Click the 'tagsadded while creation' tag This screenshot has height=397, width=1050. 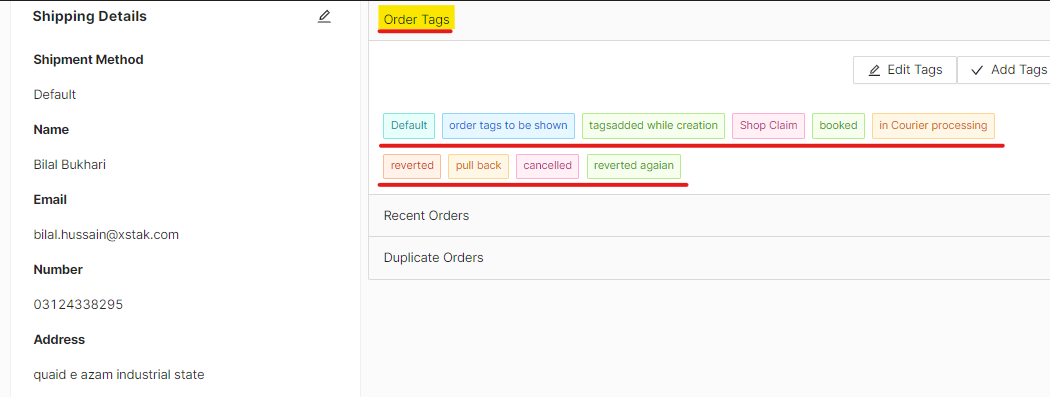click(x=654, y=126)
